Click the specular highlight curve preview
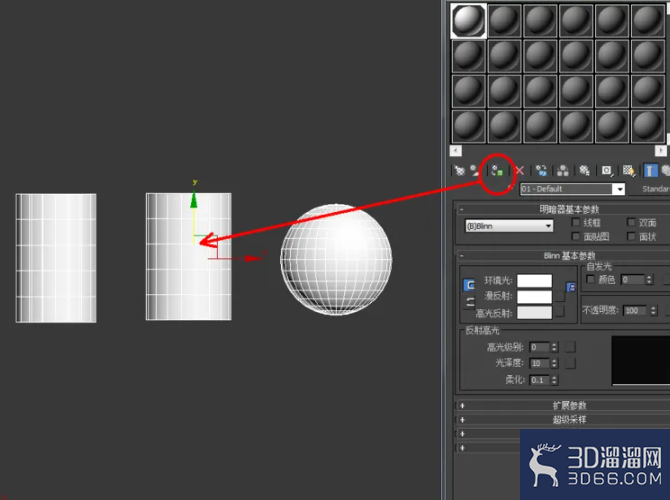 coord(641,360)
